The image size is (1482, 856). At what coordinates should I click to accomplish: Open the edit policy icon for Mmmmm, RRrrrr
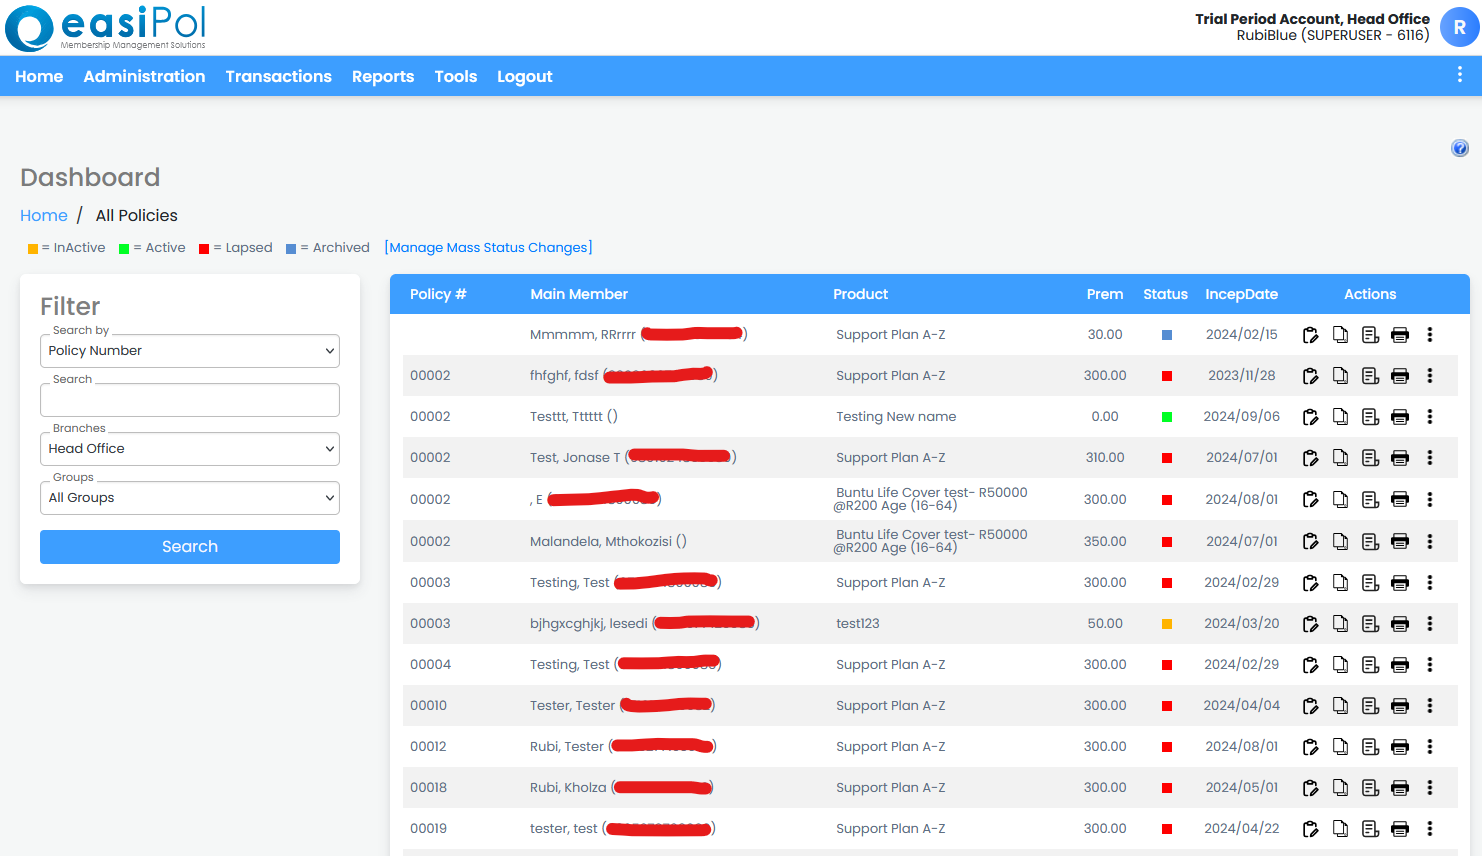pos(1310,334)
